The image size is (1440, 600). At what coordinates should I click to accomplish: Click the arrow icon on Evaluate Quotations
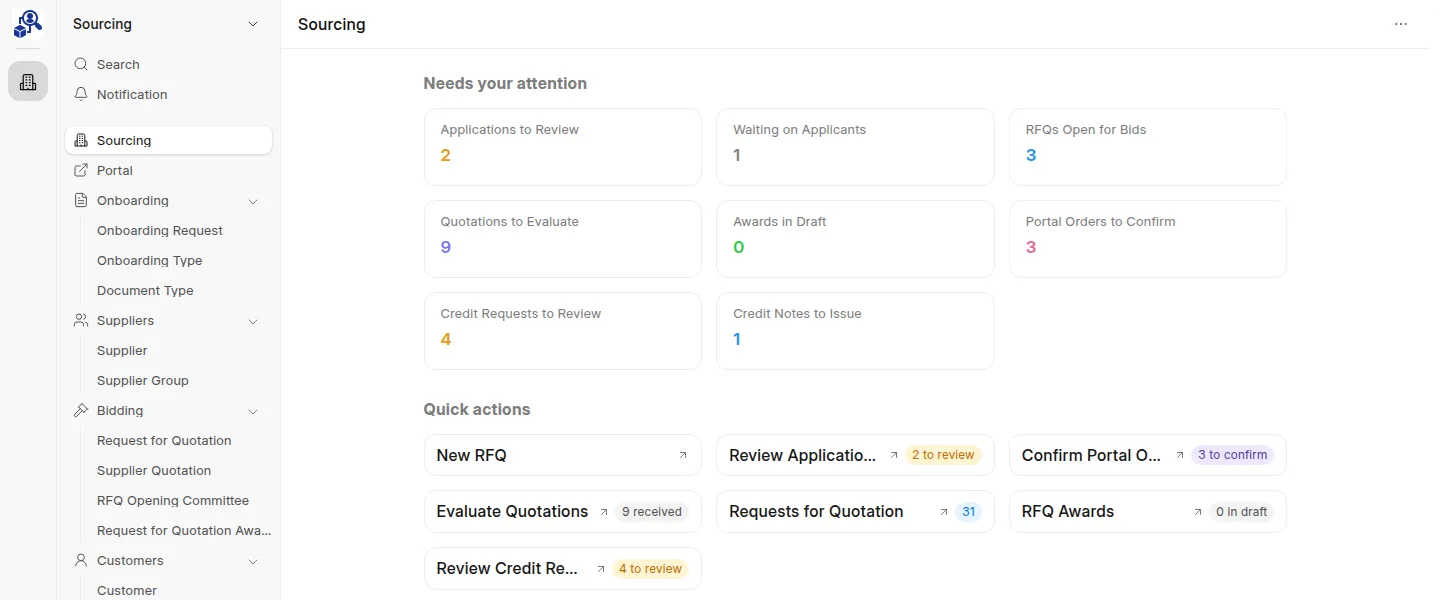(603, 511)
